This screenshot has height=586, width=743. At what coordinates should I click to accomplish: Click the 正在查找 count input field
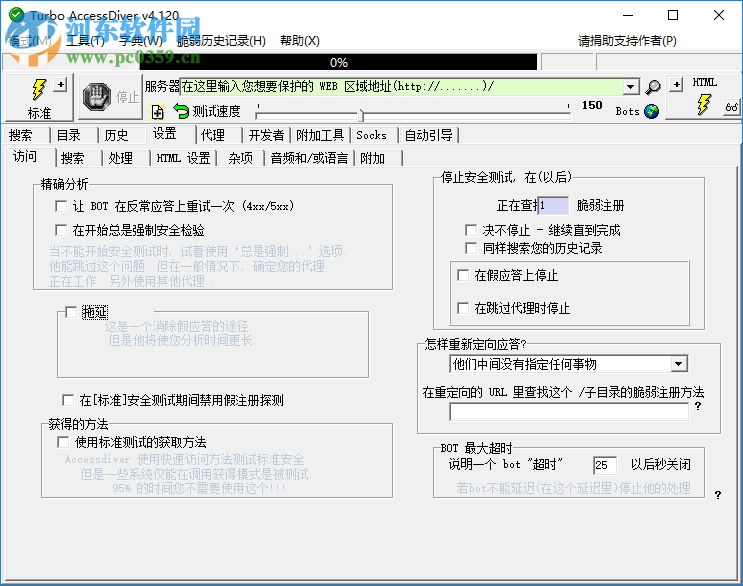point(553,206)
